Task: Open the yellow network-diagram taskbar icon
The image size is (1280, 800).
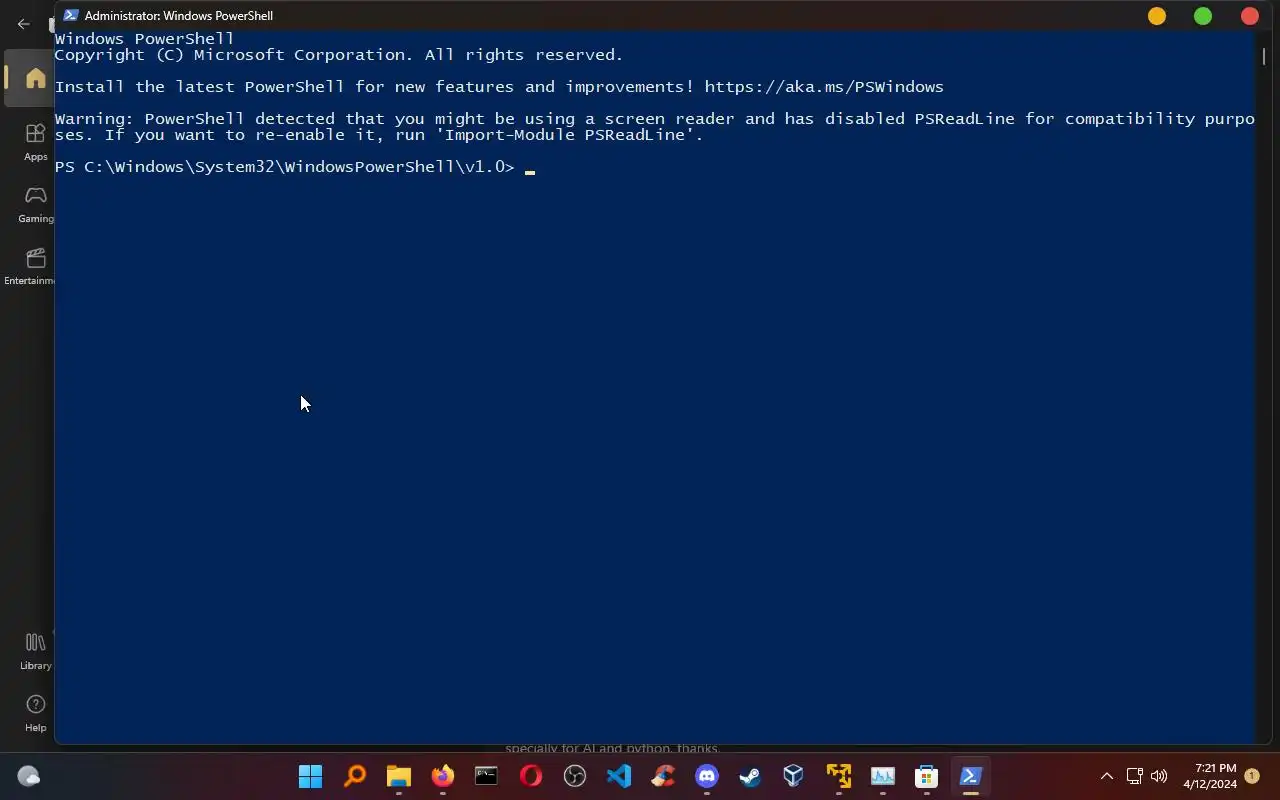Action: (x=838, y=776)
